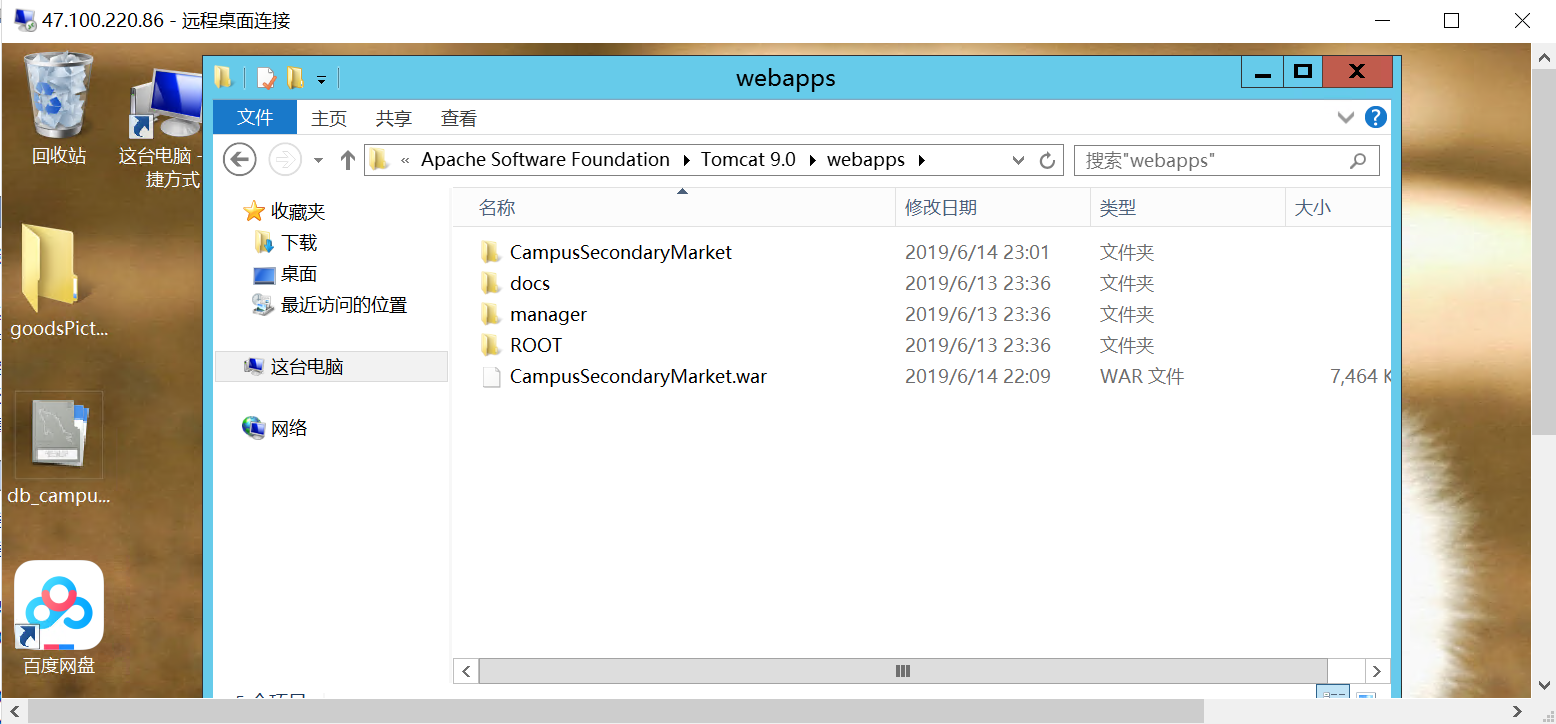
Task: Click the ROOT folder icon
Action: click(x=490, y=345)
